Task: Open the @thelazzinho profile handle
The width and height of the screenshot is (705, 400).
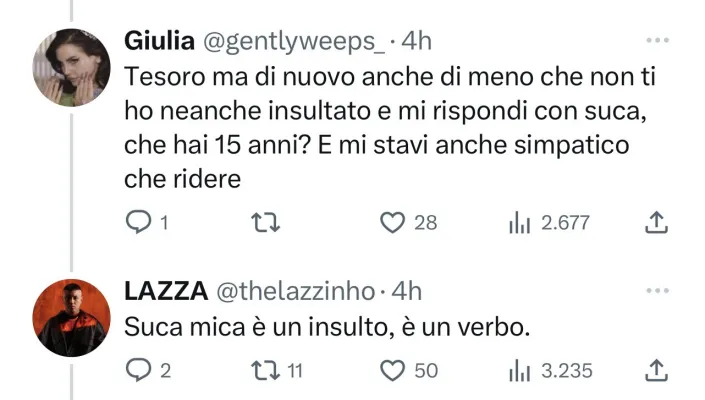Action: (293, 291)
